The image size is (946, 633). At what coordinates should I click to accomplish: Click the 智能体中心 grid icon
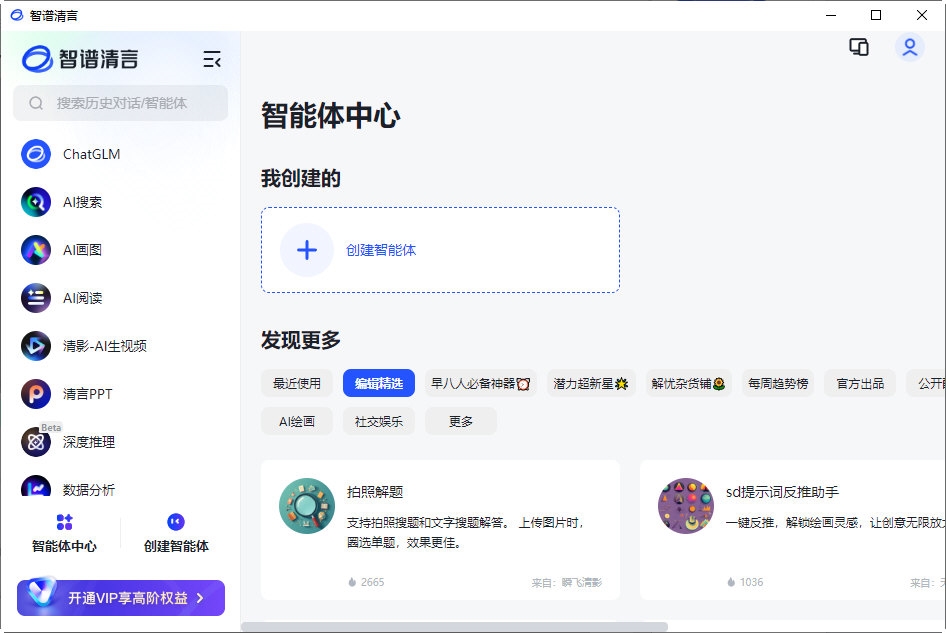[64, 521]
